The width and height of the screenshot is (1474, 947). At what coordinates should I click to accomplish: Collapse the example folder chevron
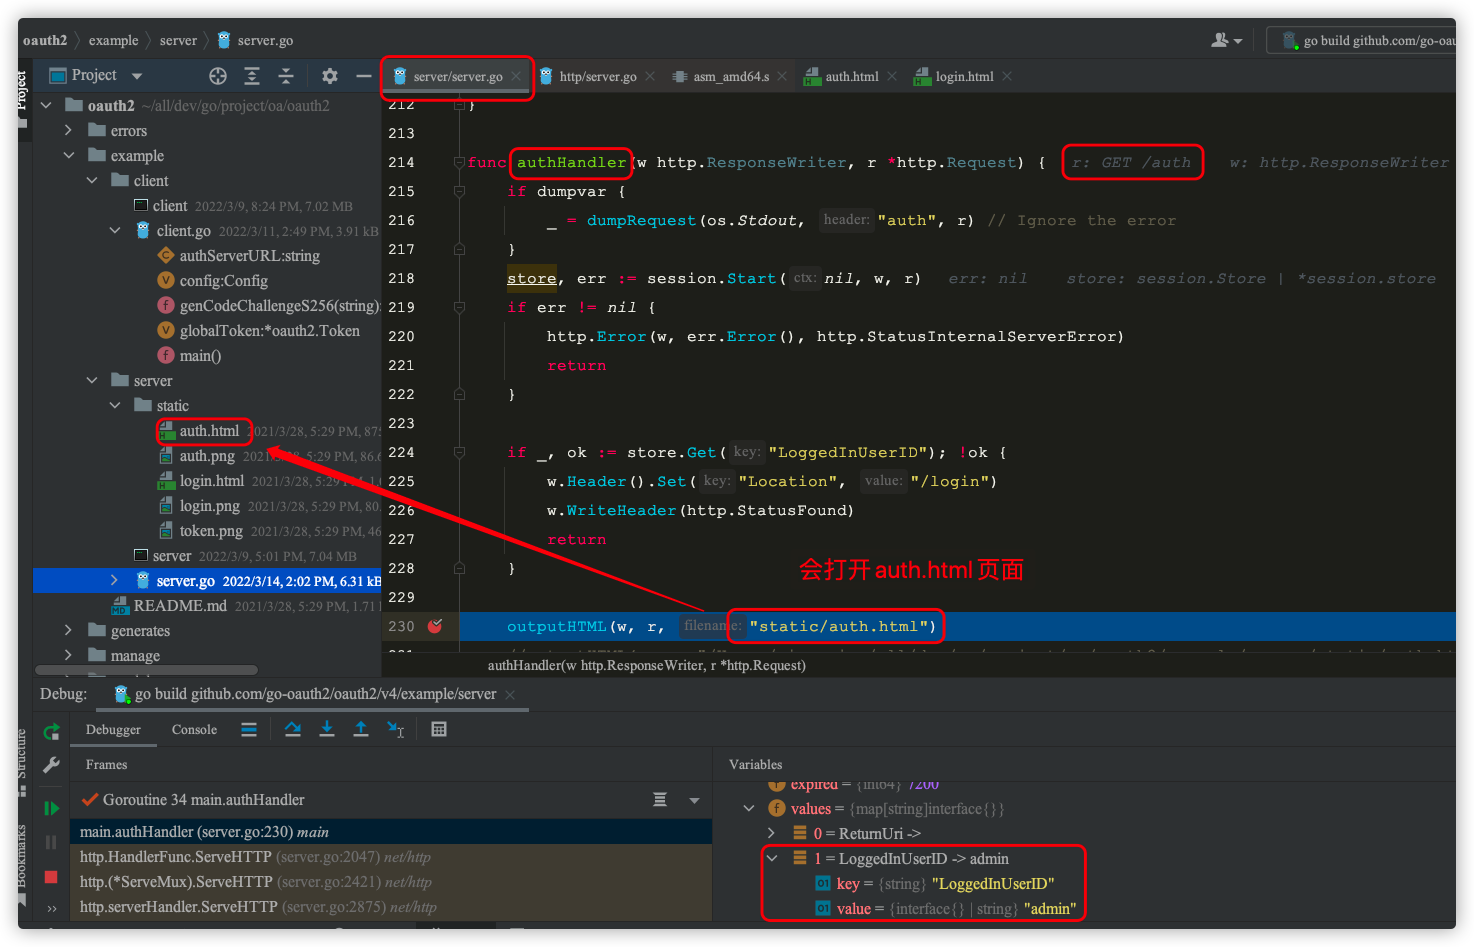point(69,155)
